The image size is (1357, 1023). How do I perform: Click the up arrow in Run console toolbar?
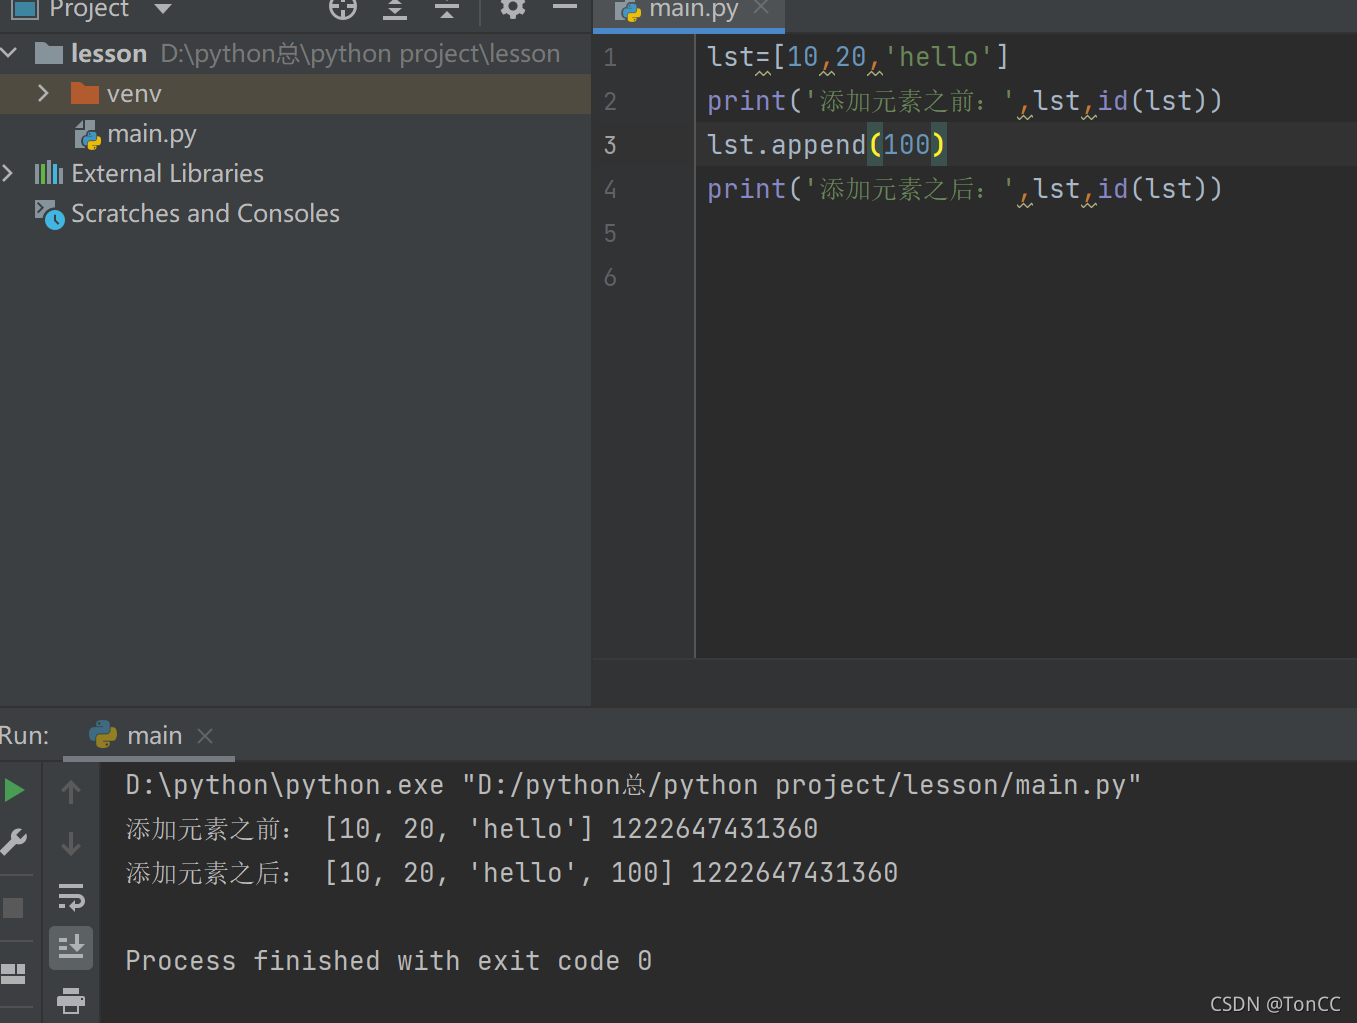tap(71, 792)
